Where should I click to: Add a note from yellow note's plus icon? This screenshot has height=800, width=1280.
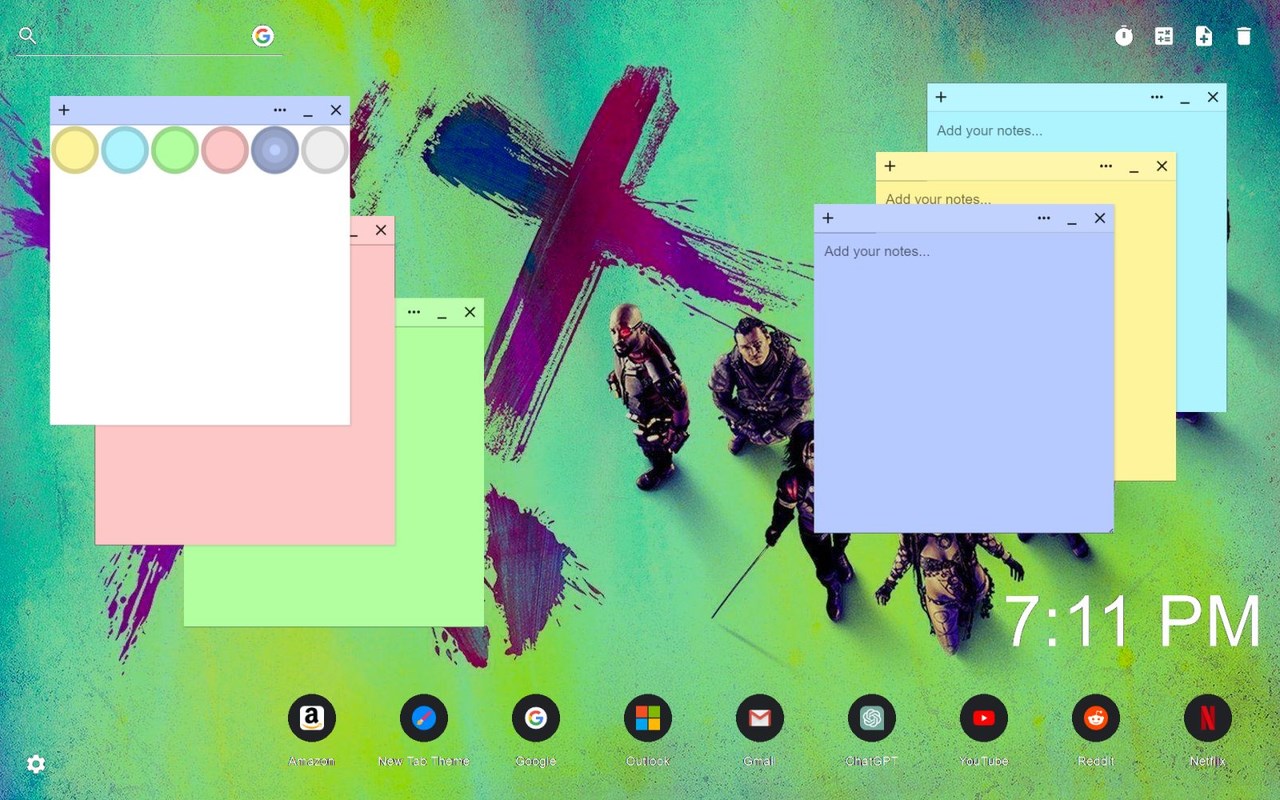[890, 166]
